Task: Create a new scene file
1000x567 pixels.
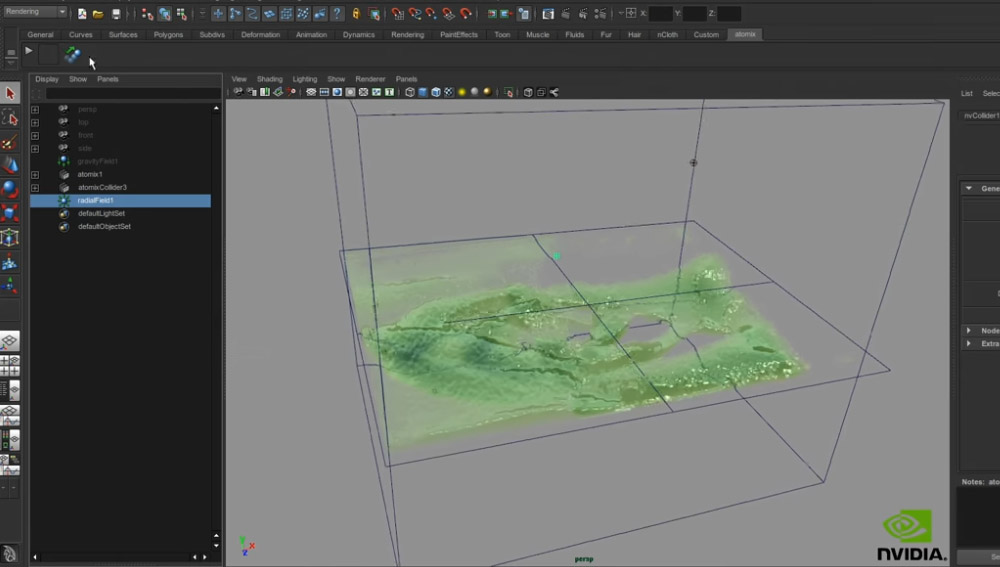Action: 82,13
